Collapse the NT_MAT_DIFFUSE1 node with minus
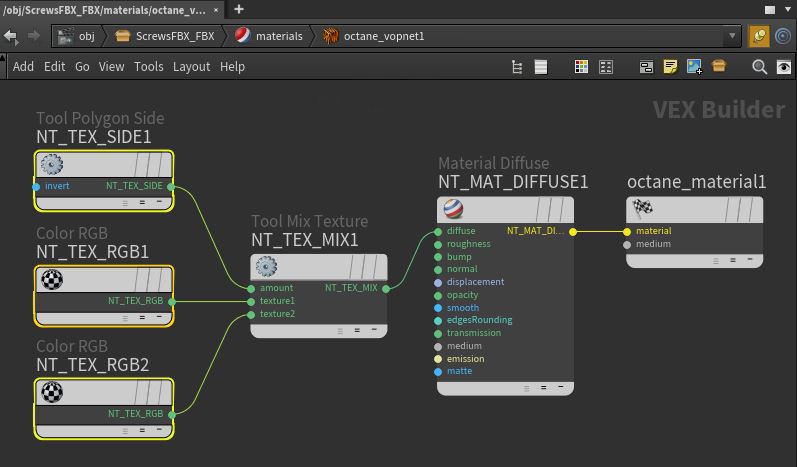The height and width of the screenshot is (467, 797). pyautogui.click(x=560, y=386)
